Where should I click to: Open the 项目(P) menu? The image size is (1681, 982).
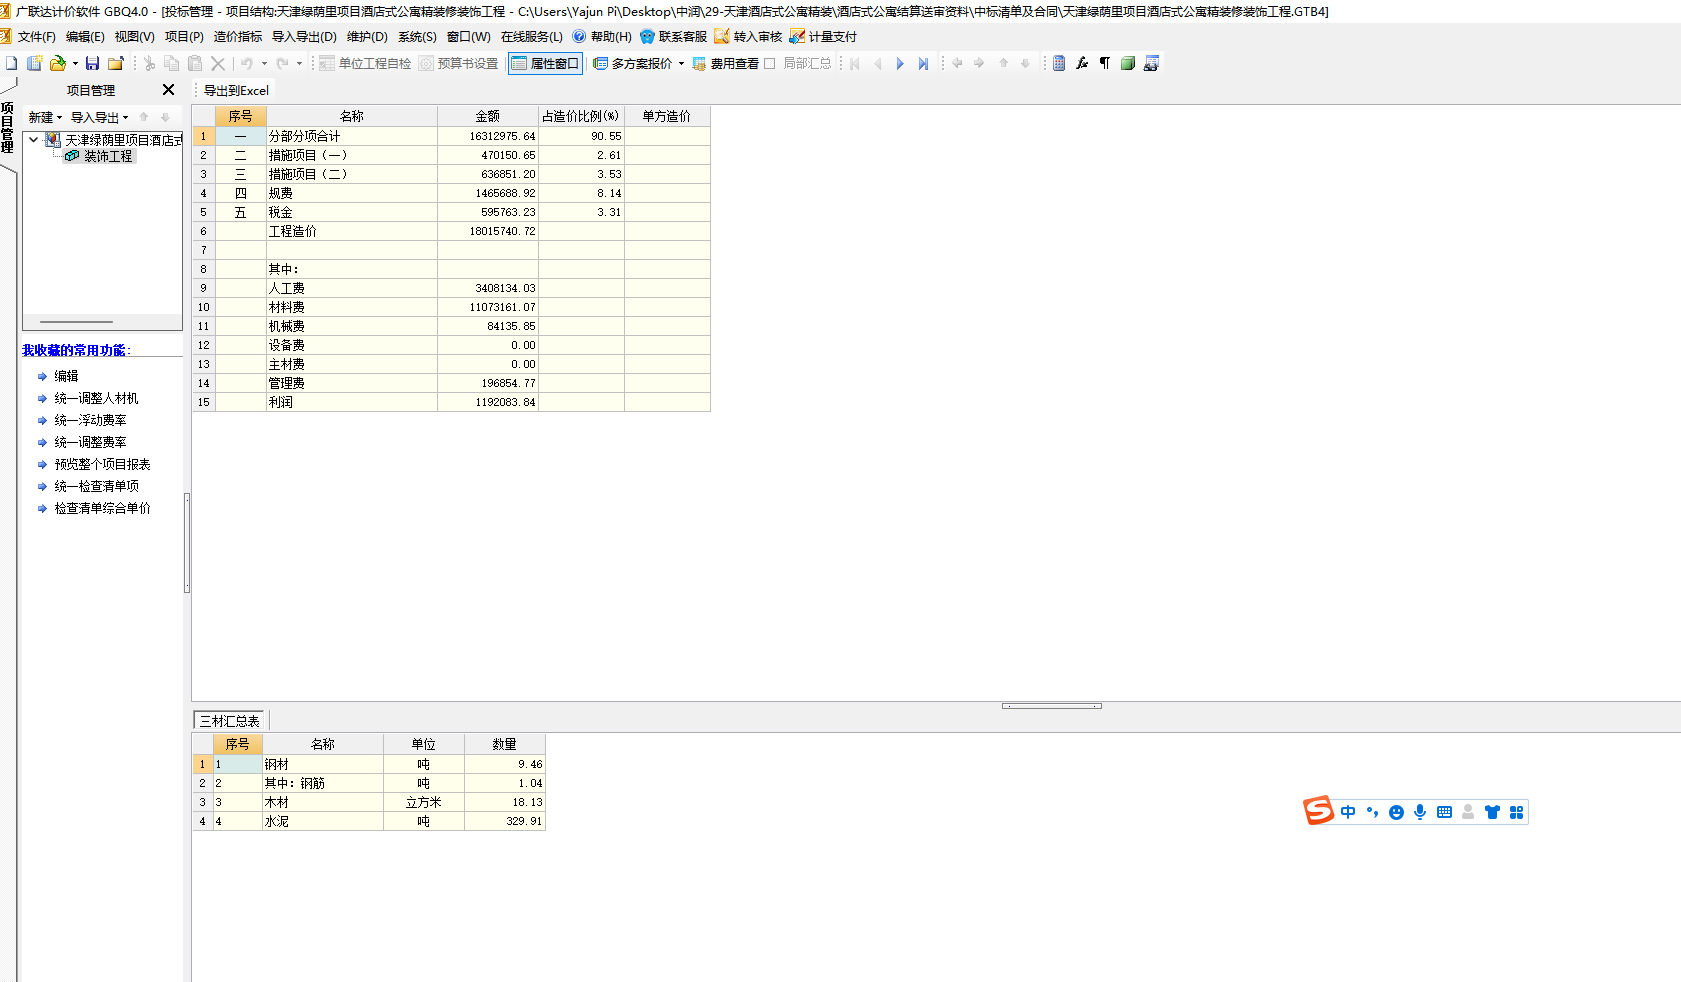coord(184,37)
